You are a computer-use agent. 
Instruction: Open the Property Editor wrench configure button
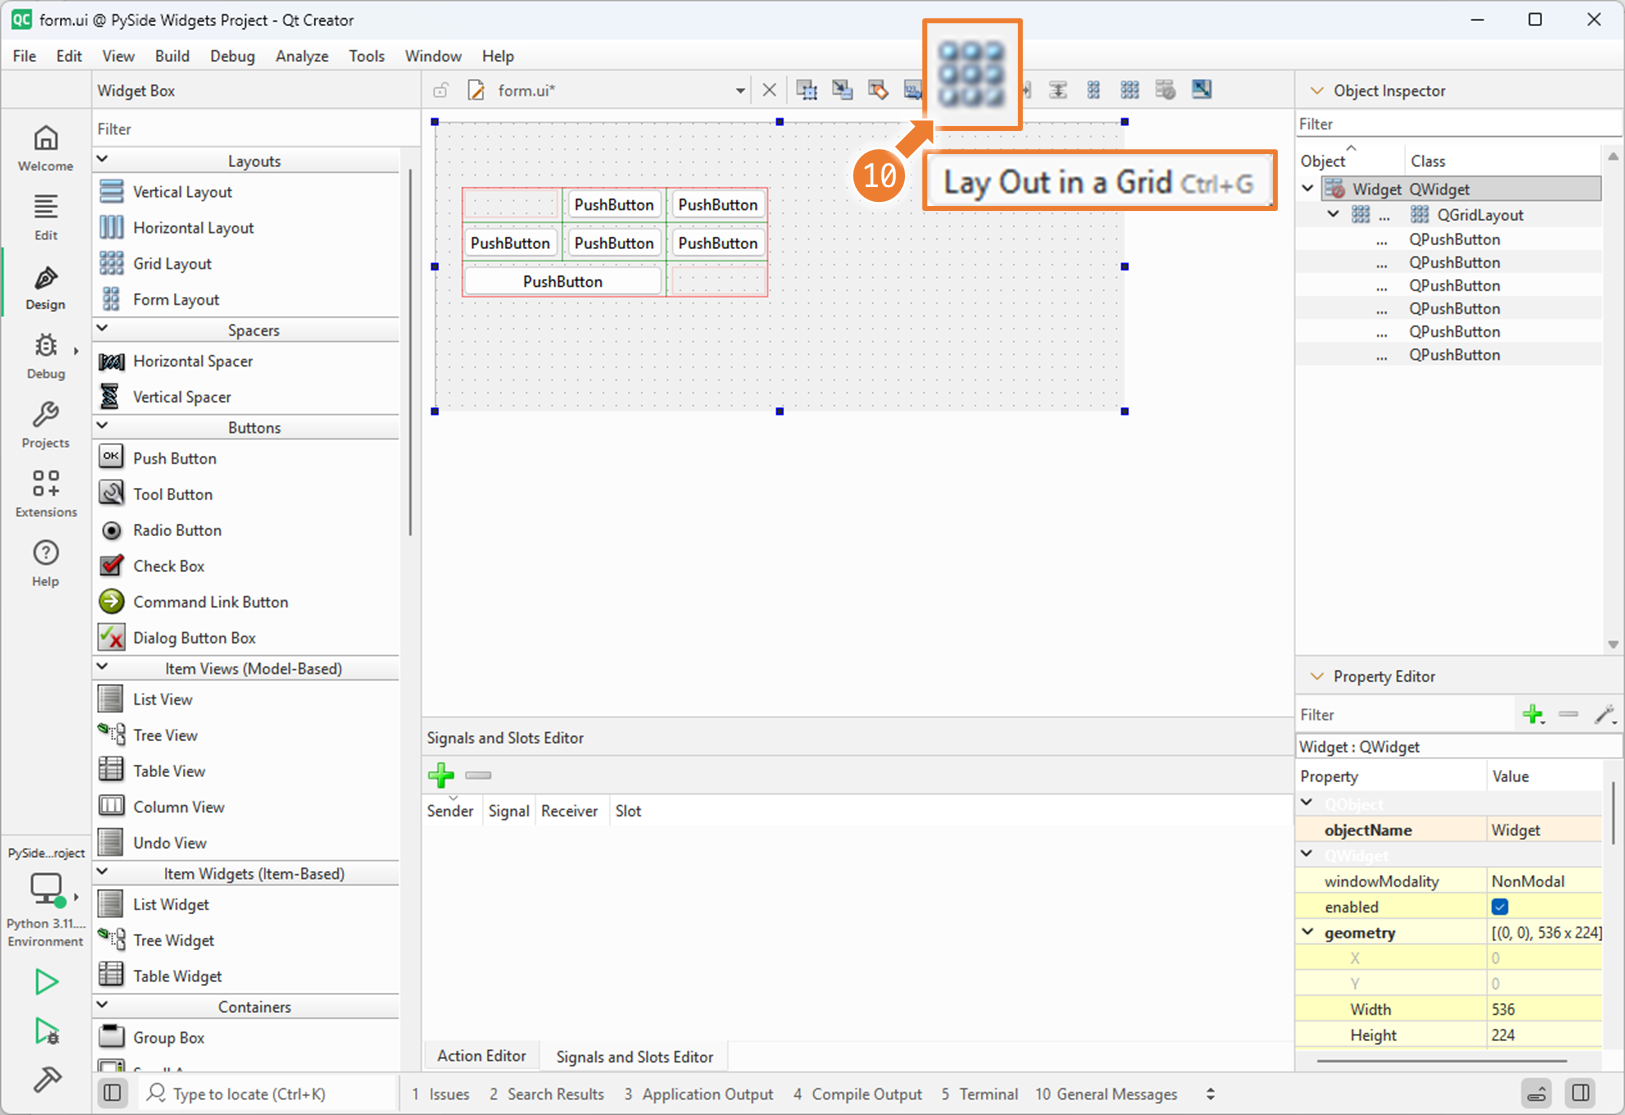[x=1604, y=714]
